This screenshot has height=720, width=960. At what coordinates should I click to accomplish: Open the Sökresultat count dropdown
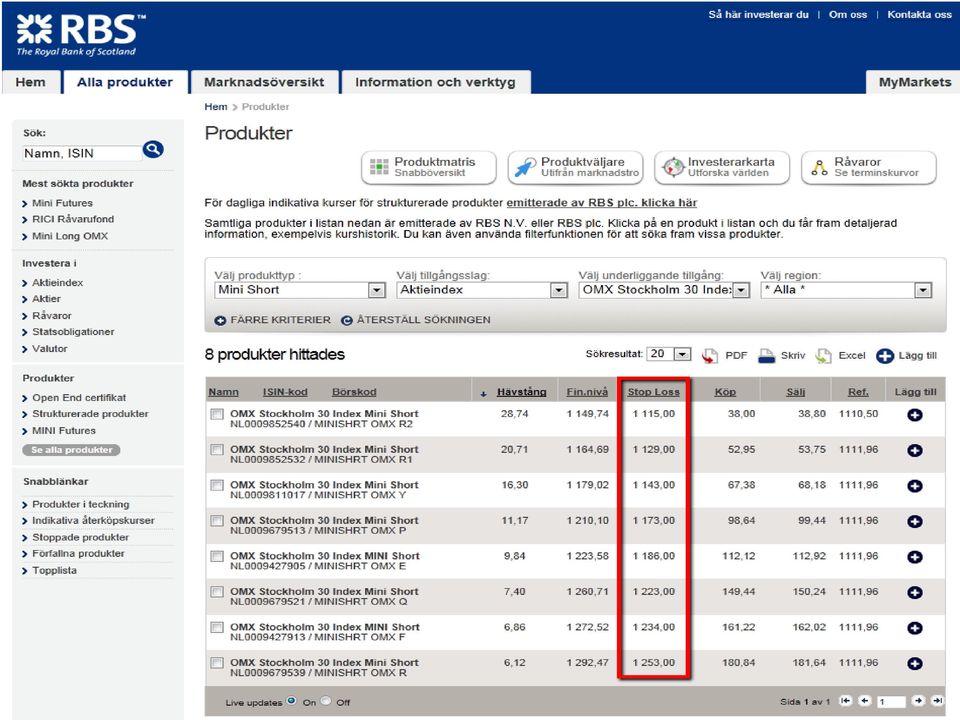669,354
